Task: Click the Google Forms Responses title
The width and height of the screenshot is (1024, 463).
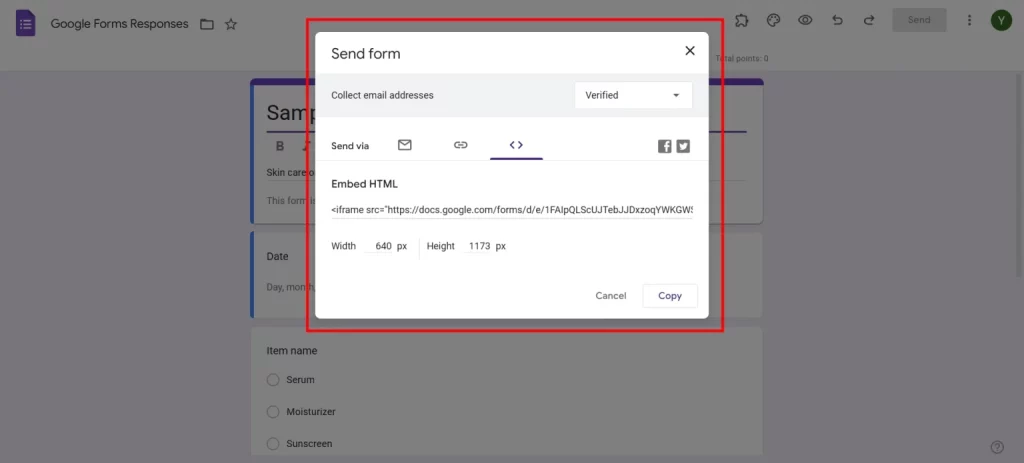Action: (x=120, y=24)
